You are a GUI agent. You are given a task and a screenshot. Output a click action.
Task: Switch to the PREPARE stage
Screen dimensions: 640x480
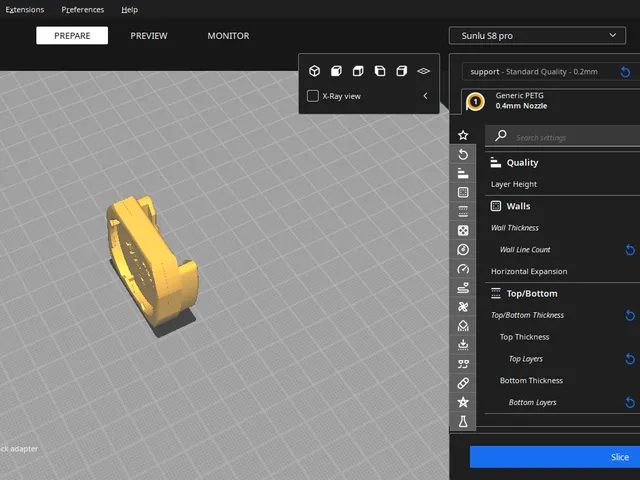(72, 36)
